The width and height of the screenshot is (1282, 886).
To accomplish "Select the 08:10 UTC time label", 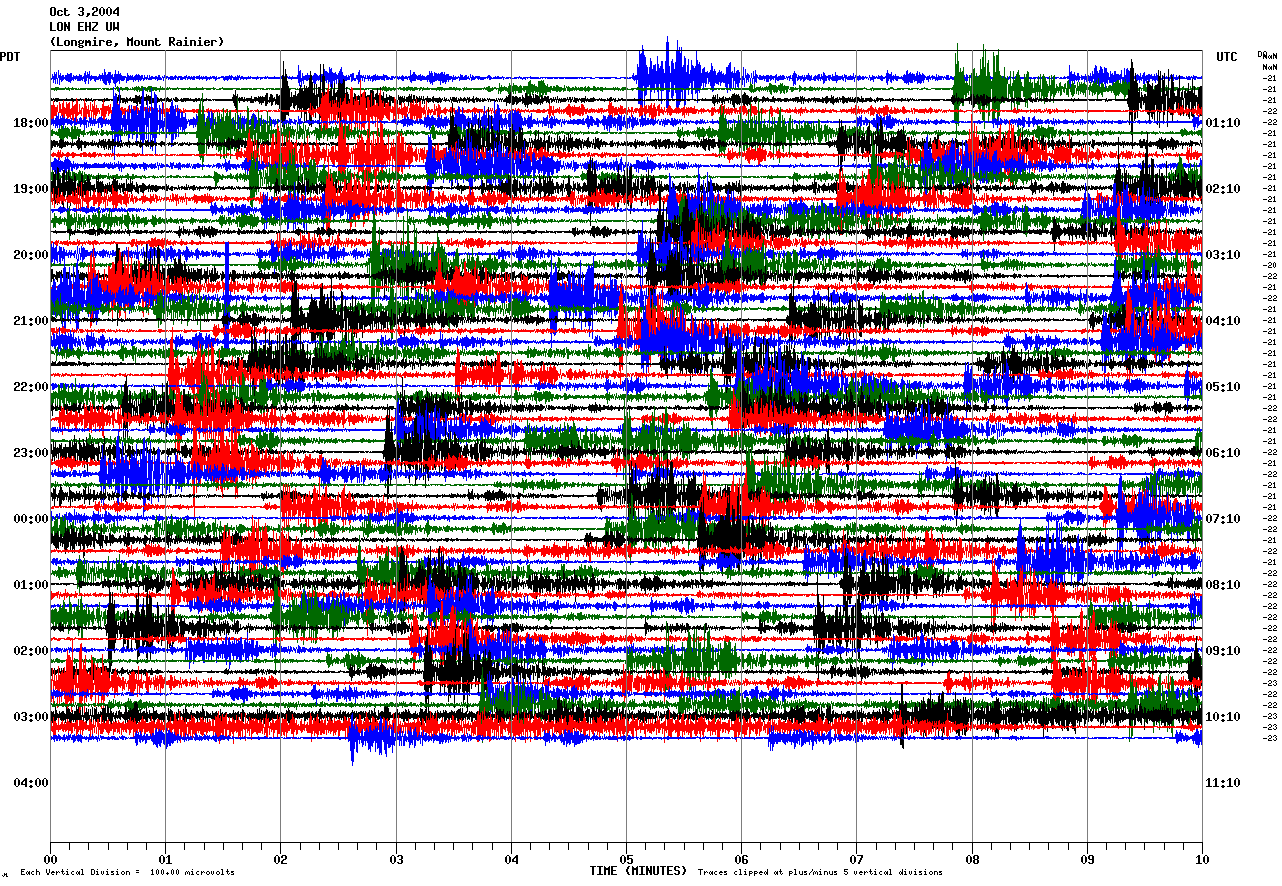I will point(1223,585).
